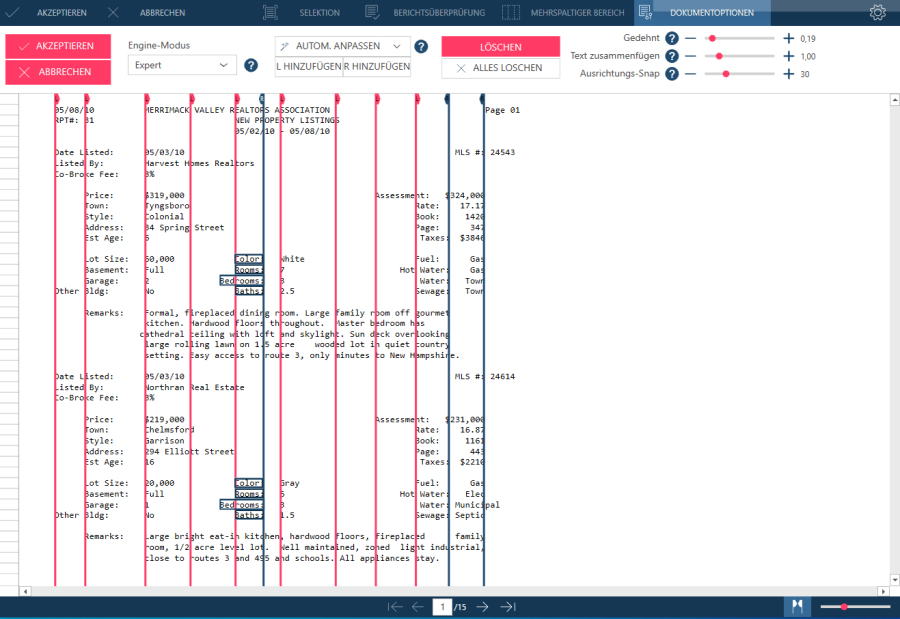900x619 pixels.
Task: Click MLS number 24614
Action: coord(502,377)
